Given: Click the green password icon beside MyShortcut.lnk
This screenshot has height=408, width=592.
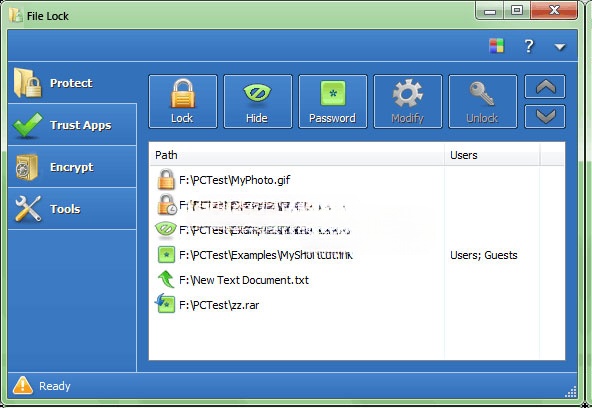Looking at the screenshot, I should (x=166, y=255).
